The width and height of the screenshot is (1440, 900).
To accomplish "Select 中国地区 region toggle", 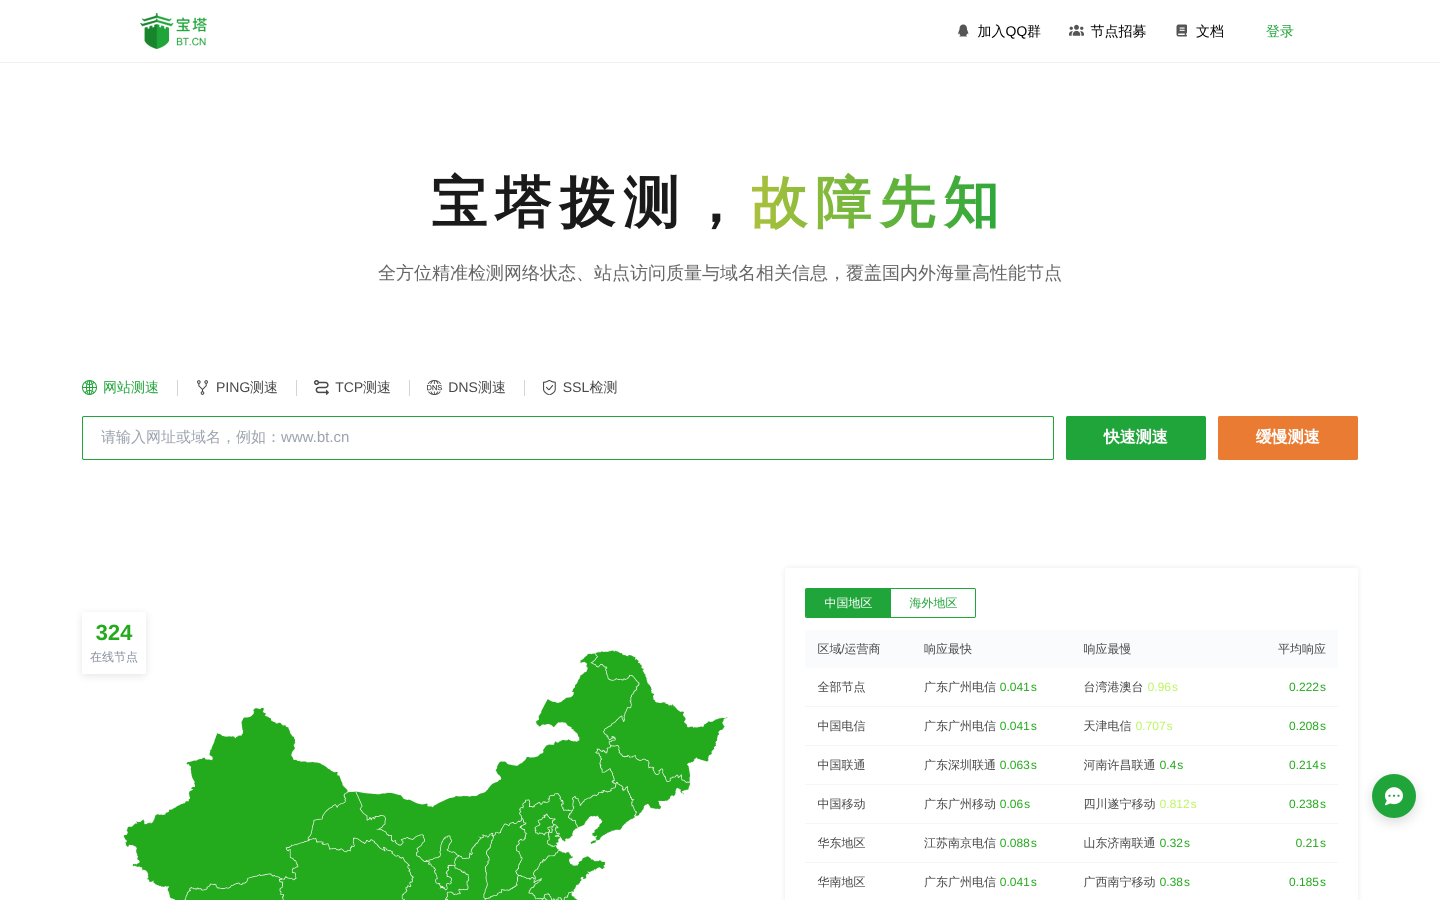I will click(x=848, y=603).
